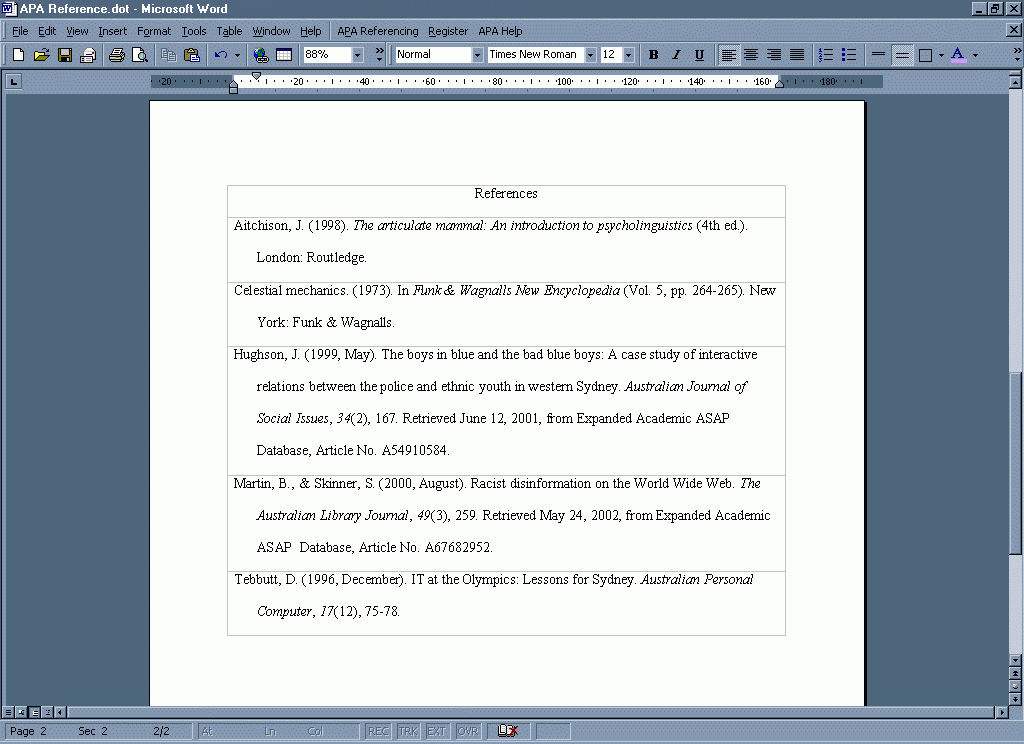The width and height of the screenshot is (1024, 744).
Task: Toggle EXT extend selection indicator
Action: (436, 731)
